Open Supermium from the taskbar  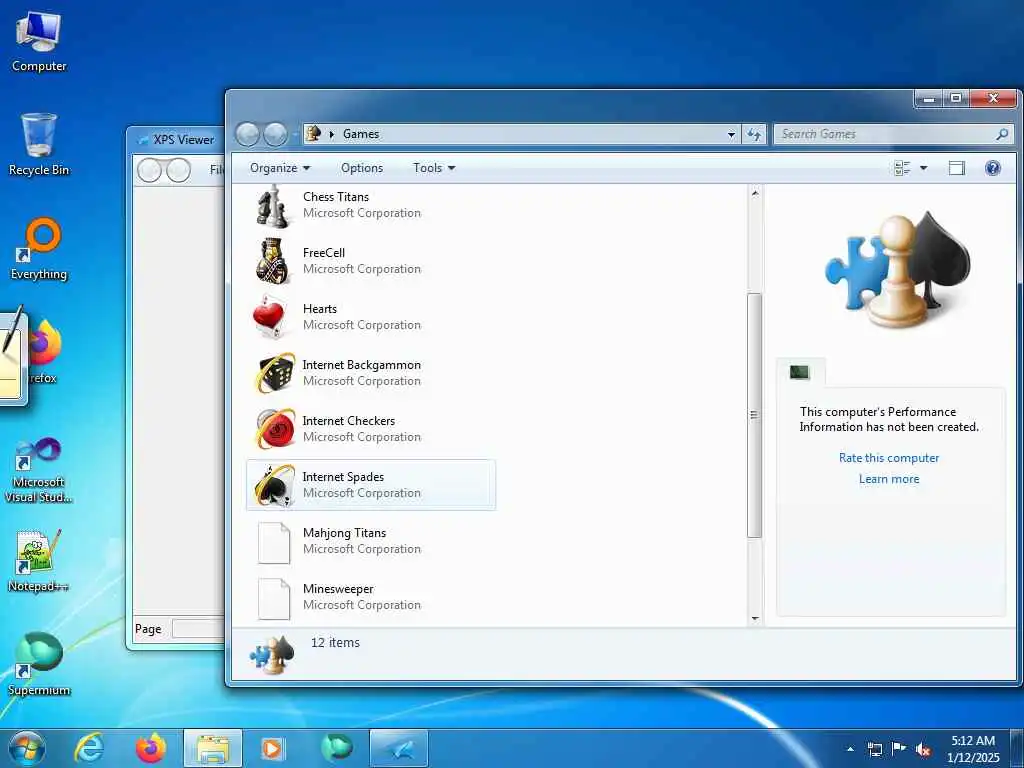pyautogui.click(x=336, y=748)
